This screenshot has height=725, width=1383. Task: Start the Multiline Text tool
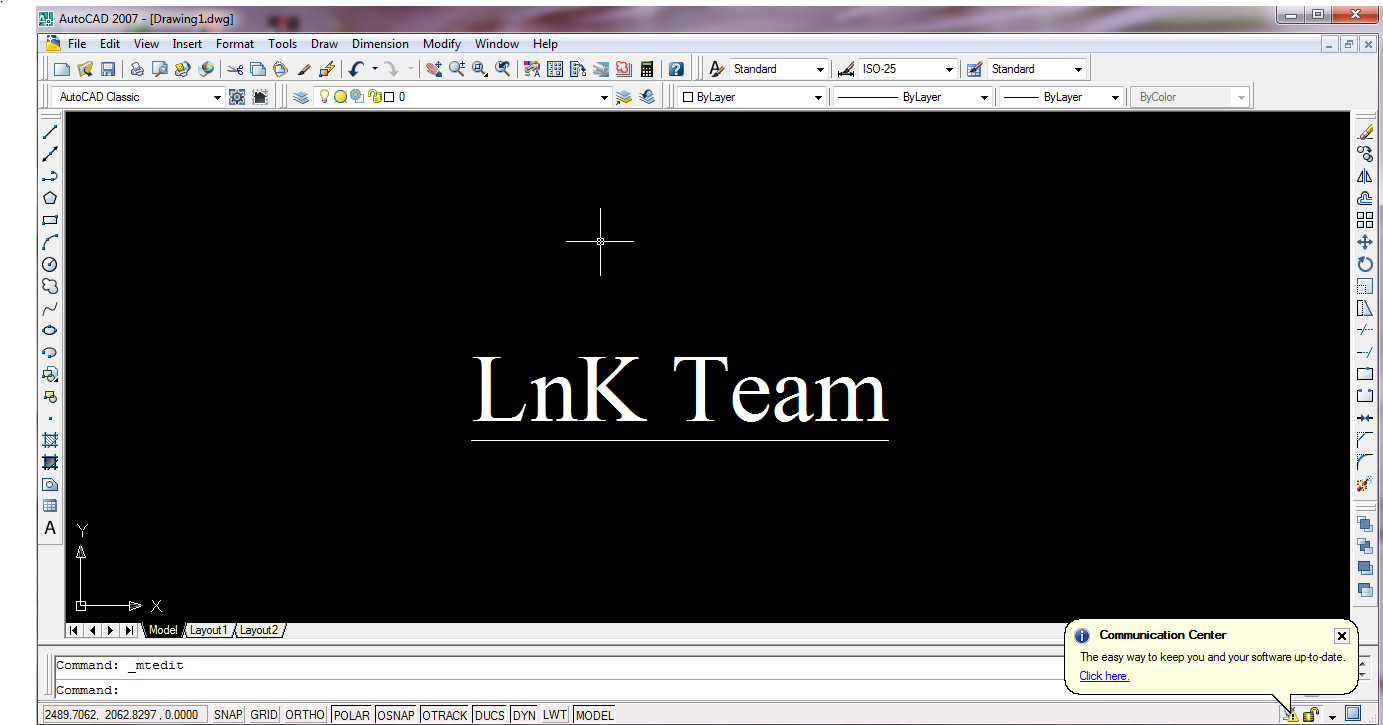point(50,528)
